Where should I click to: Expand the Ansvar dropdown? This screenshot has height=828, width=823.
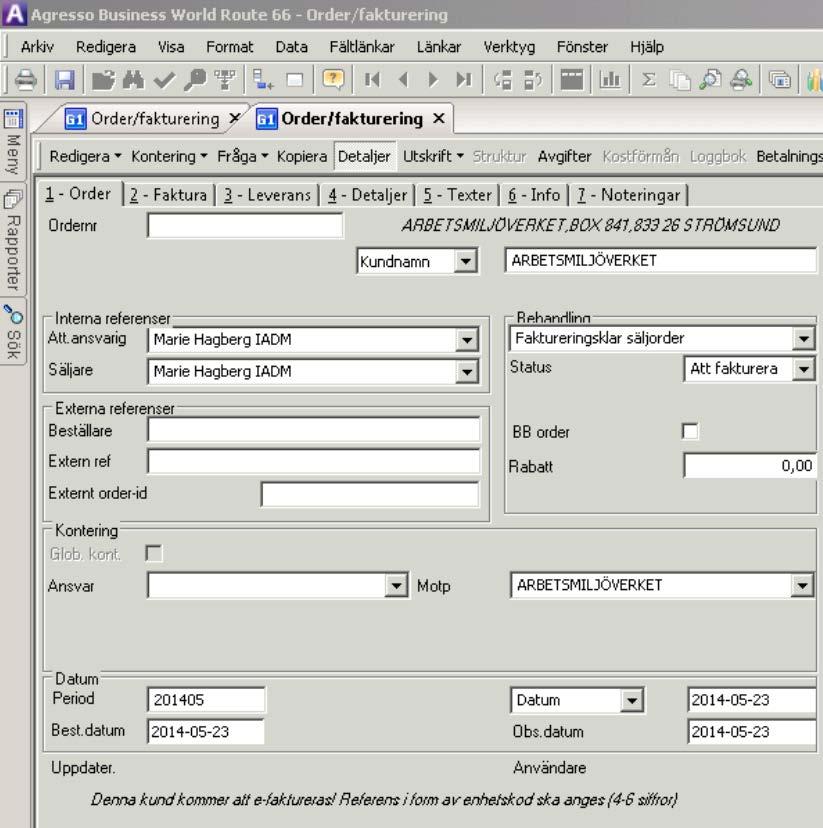click(x=396, y=586)
